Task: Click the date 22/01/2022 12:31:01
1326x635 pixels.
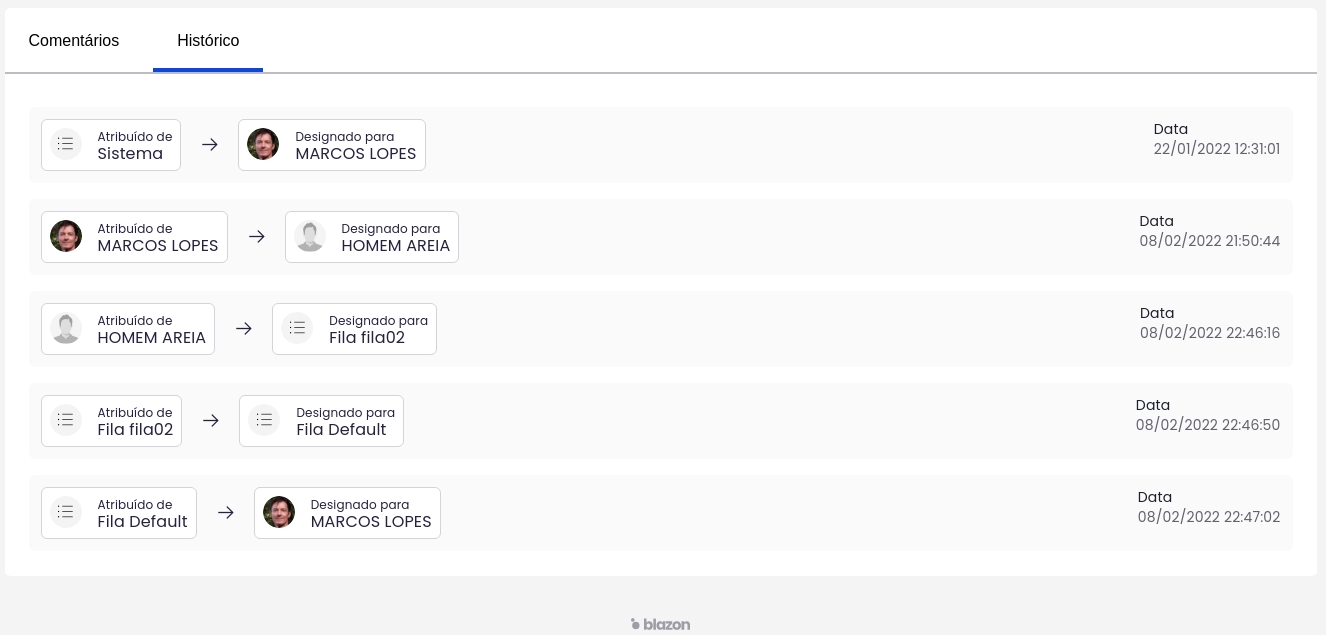Action: pyautogui.click(x=1216, y=149)
